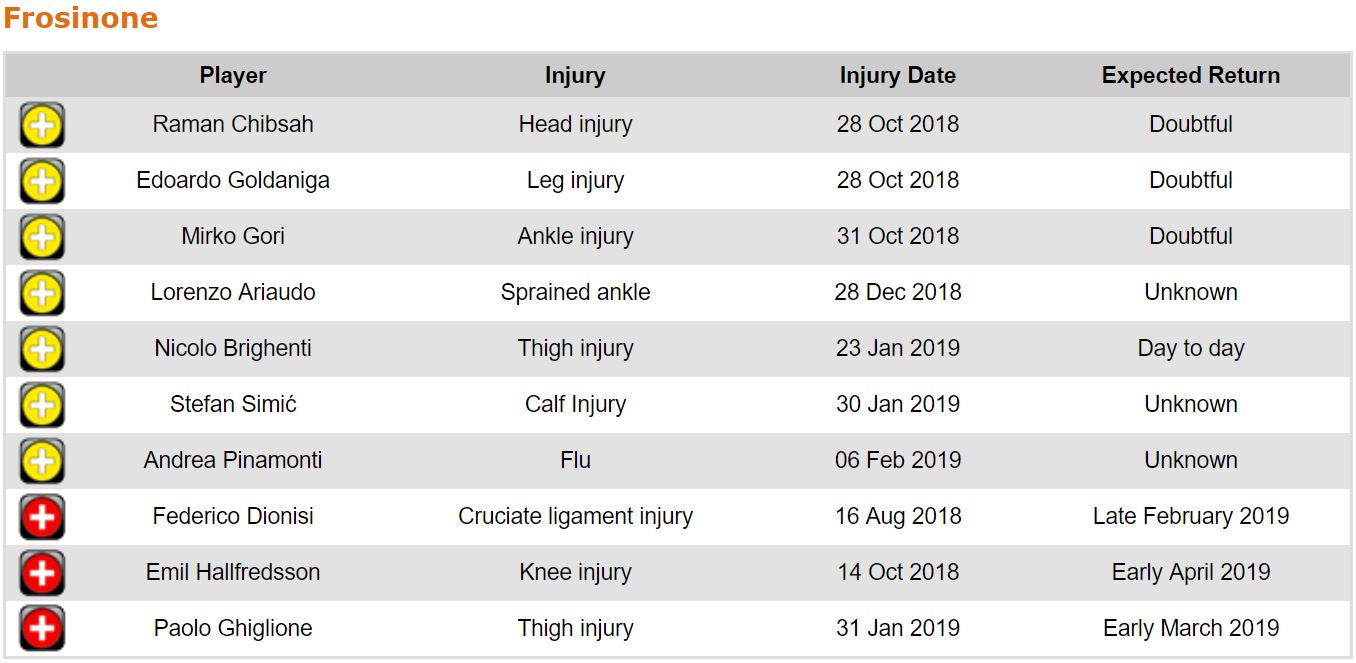The height and width of the screenshot is (663, 1356).
Task: Click Cruciate ligament injury text
Action: point(575,516)
